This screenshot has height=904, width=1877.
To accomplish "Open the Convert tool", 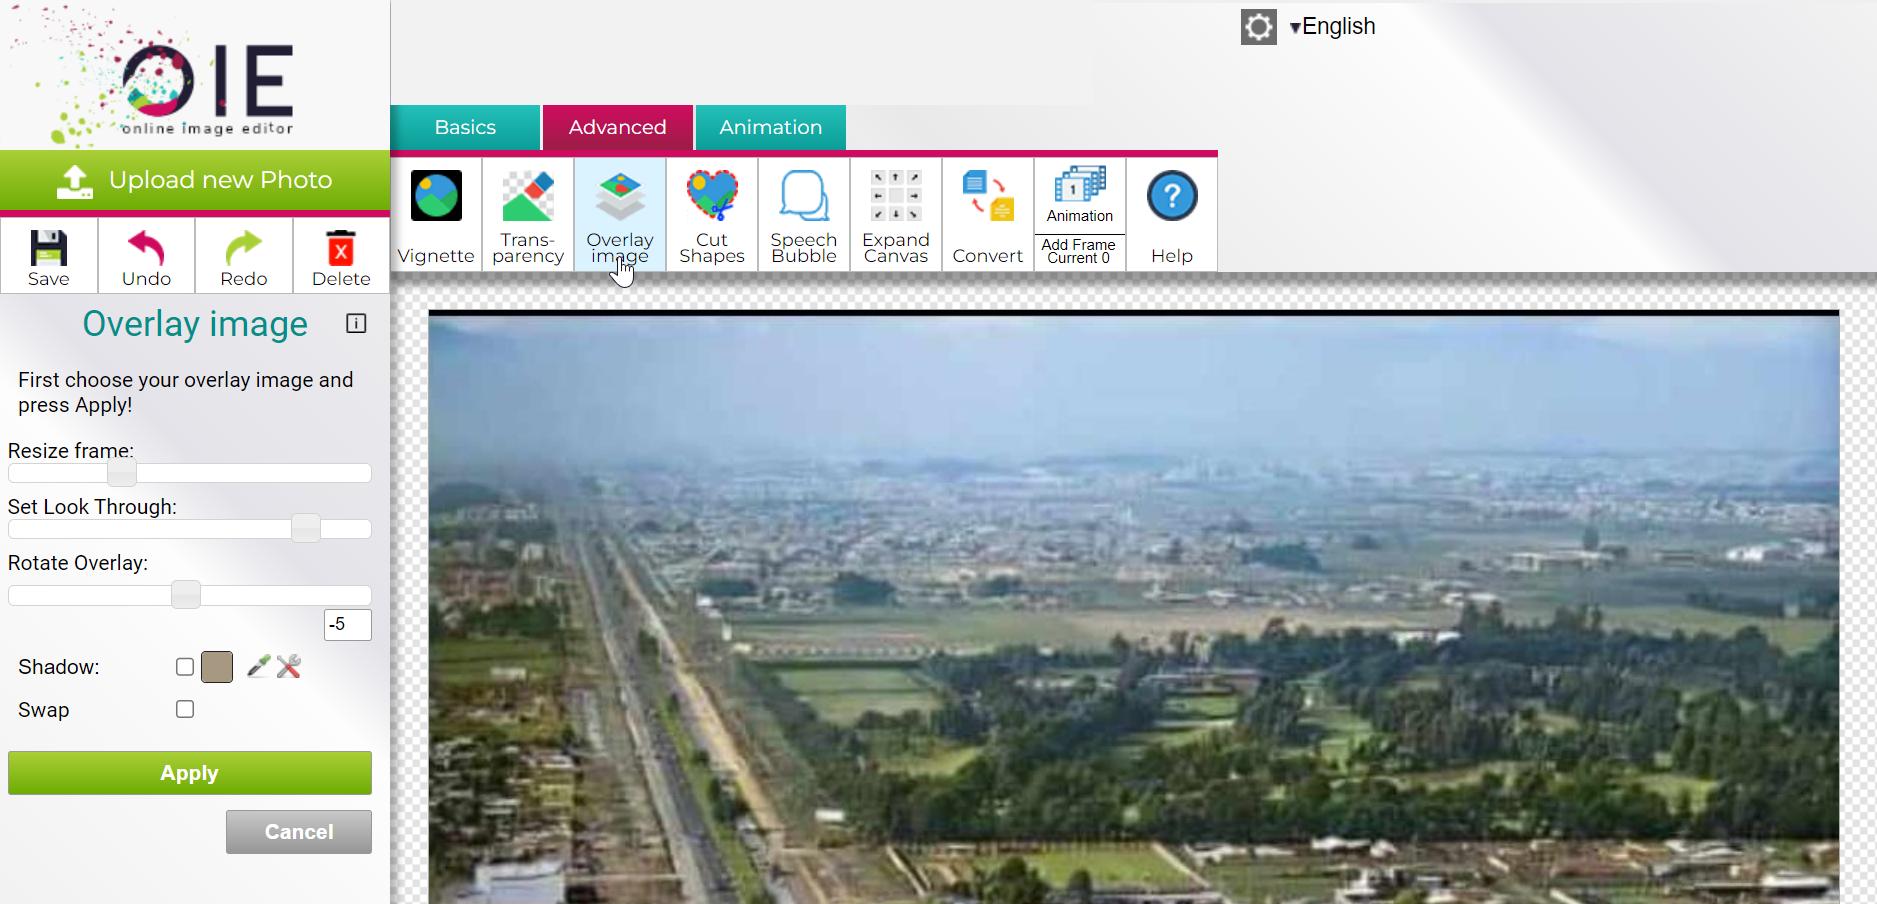I will pyautogui.click(x=988, y=215).
